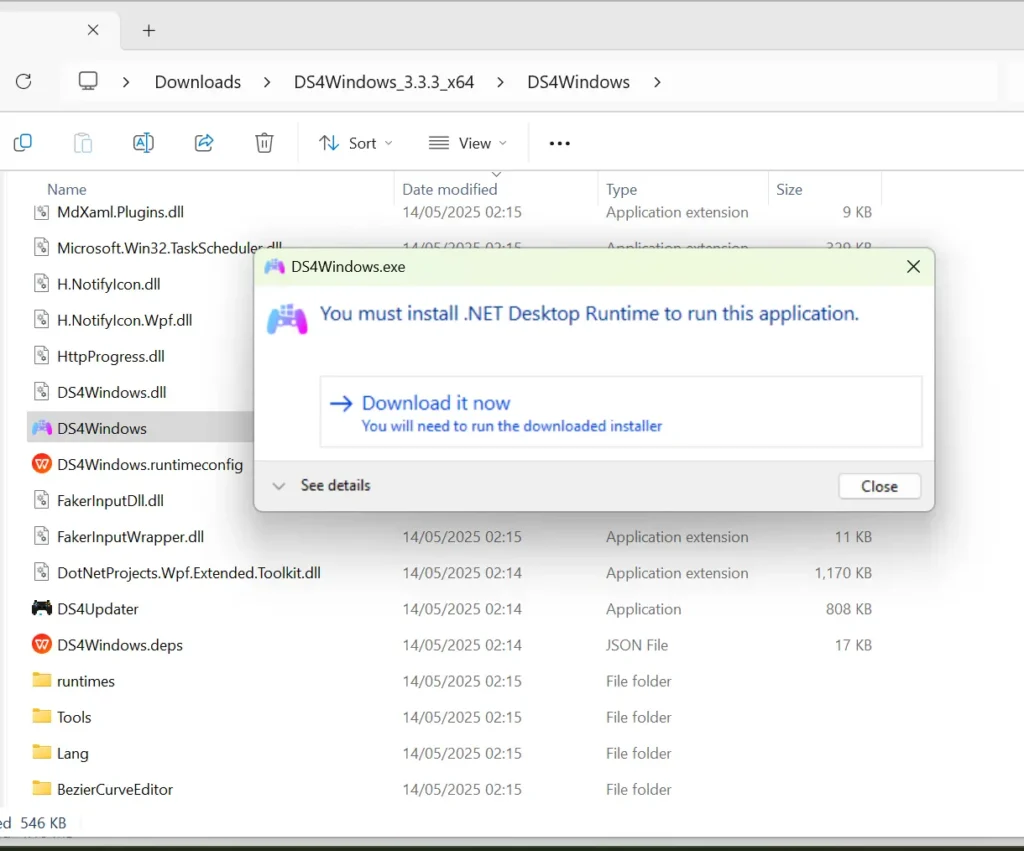The height and width of the screenshot is (851, 1024).
Task: Navigate to Downloads in the breadcrumb
Action: tap(198, 82)
